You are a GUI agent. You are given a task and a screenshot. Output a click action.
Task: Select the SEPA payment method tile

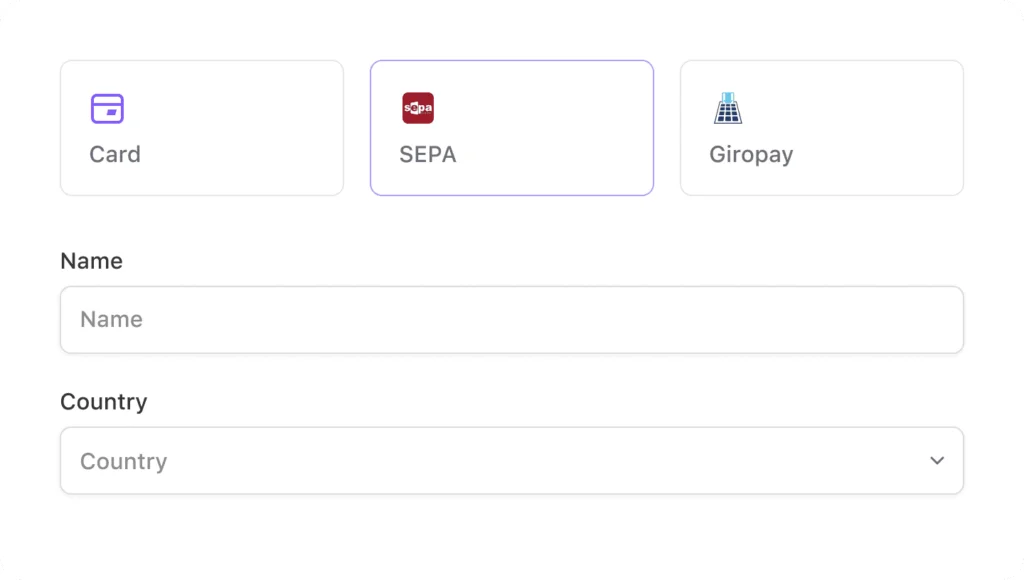[512, 128]
